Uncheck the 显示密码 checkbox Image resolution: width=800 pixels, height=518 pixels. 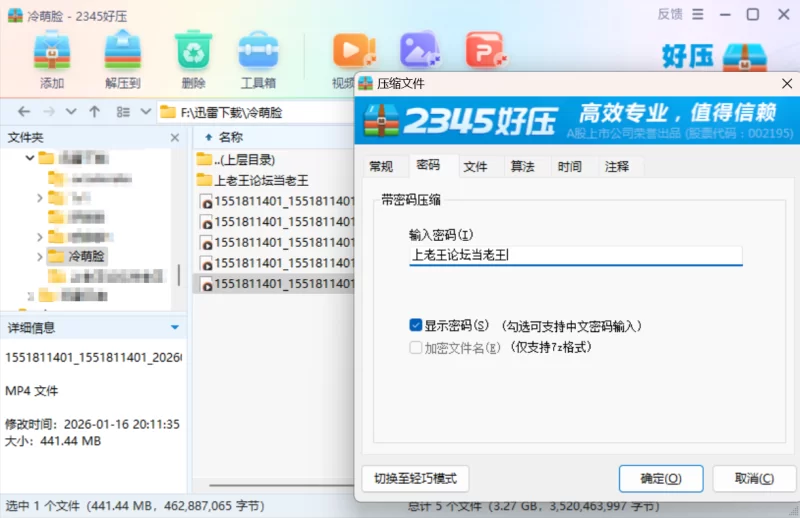(415, 325)
